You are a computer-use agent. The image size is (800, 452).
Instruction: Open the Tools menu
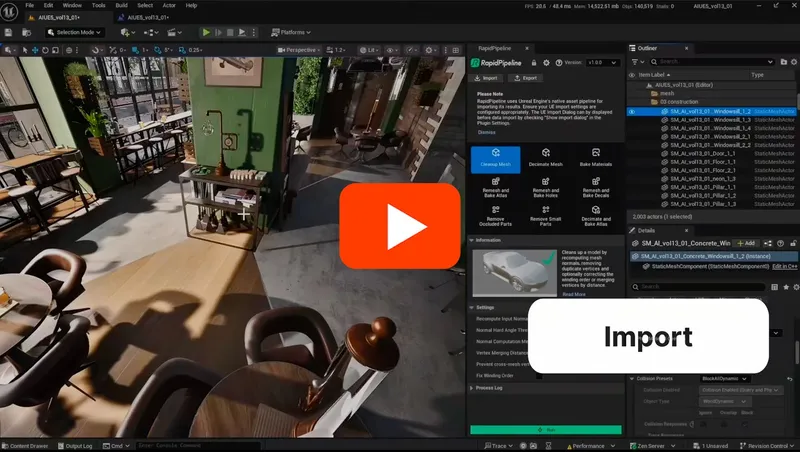pos(98,5)
